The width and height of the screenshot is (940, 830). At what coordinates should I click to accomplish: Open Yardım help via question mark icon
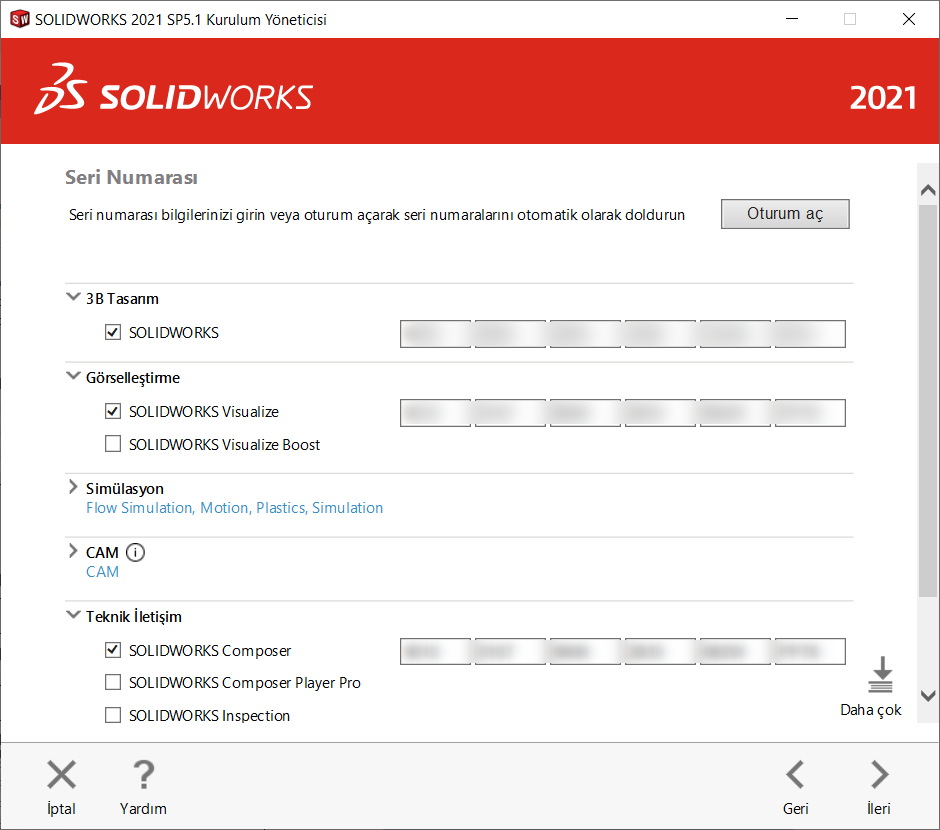point(142,774)
